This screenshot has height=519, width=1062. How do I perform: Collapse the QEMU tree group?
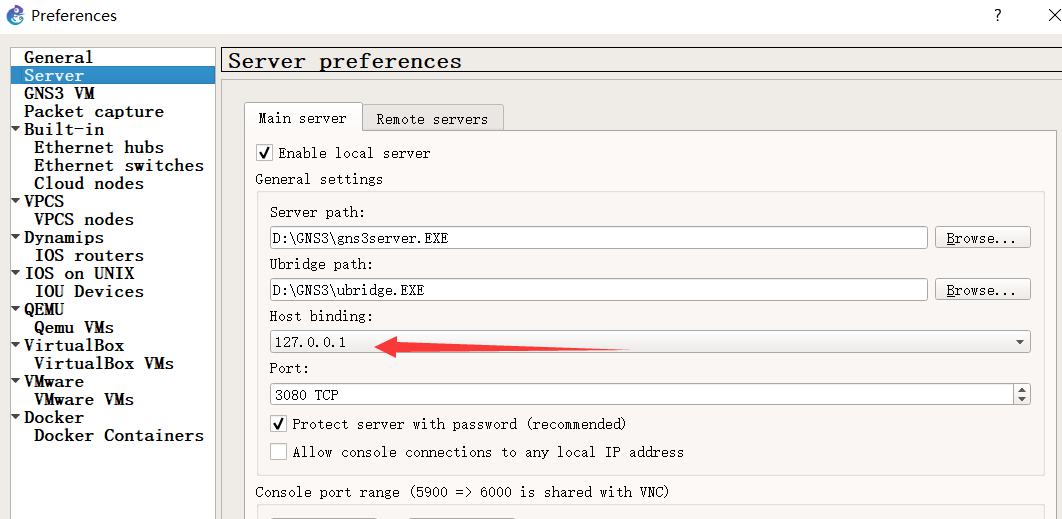point(17,308)
